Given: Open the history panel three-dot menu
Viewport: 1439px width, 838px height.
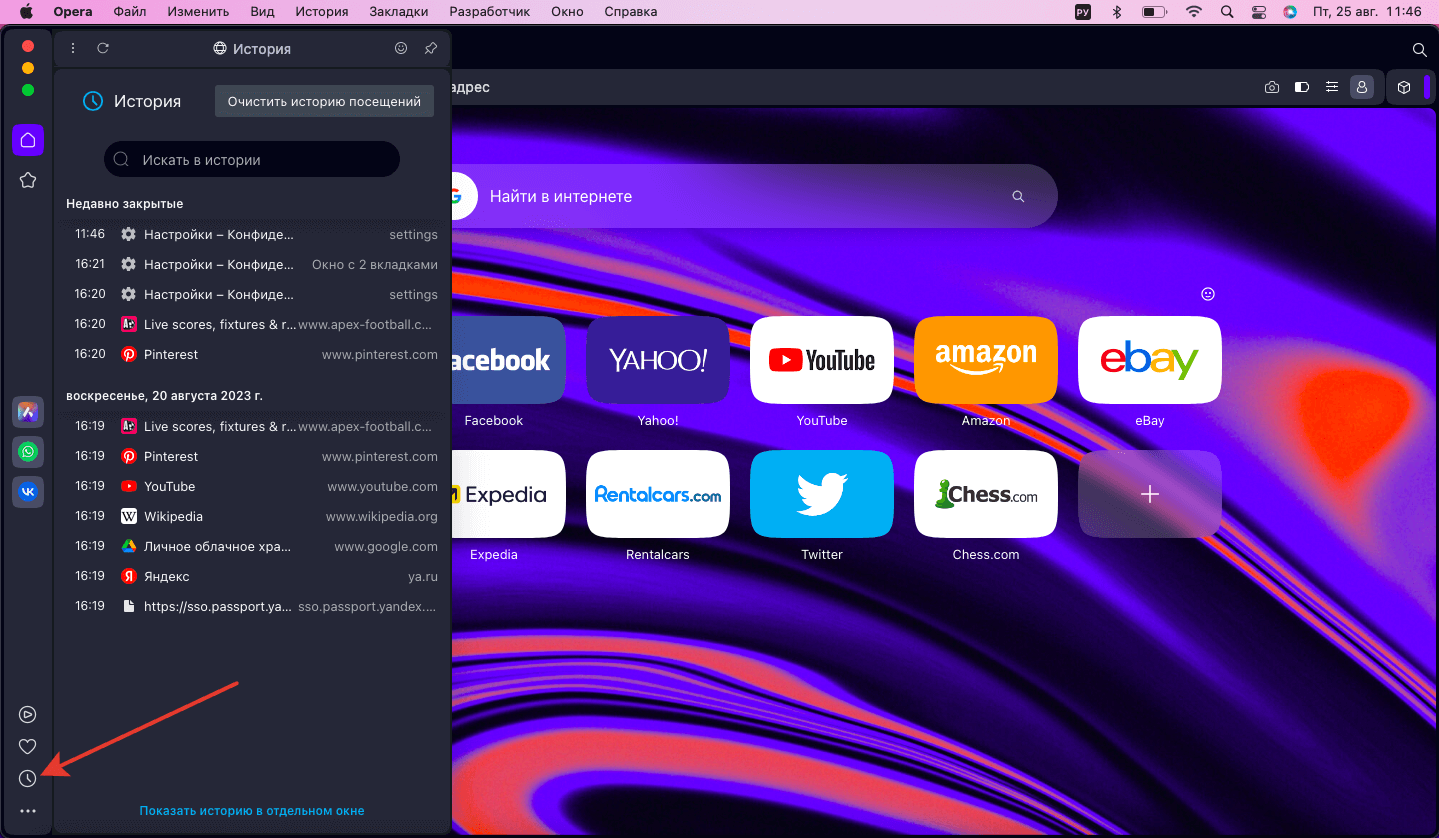Looking at the screenshot, I should pos(73,48).
